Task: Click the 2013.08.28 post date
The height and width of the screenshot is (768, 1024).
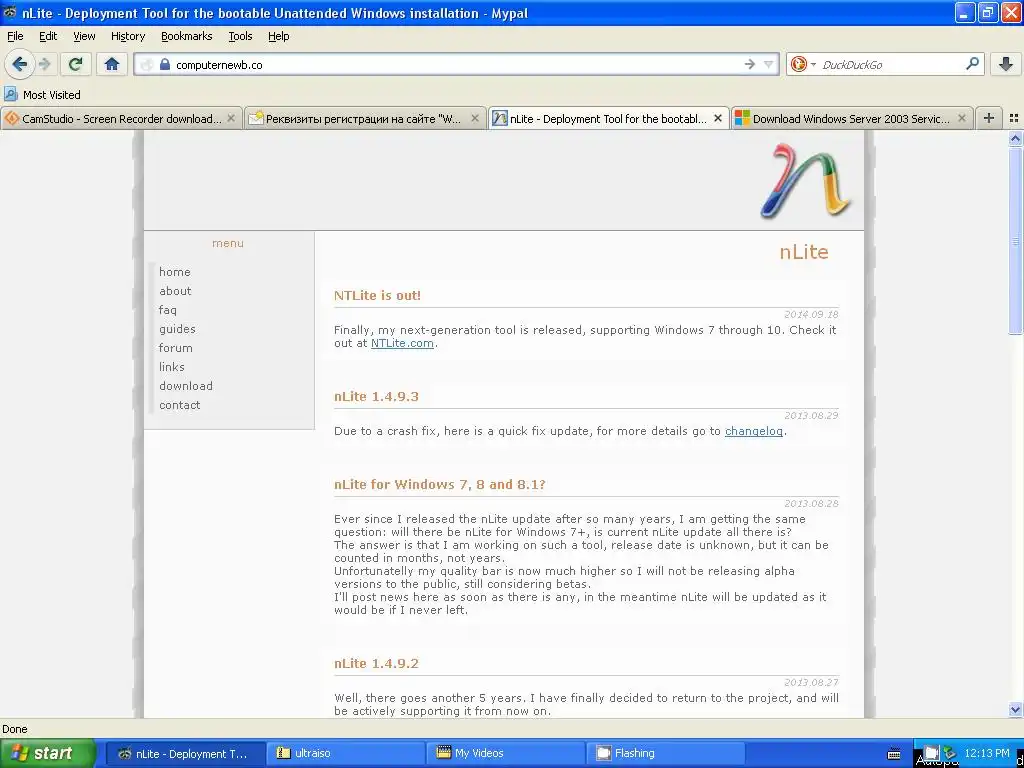Action: pyautogui.click(x=811, y=504)
